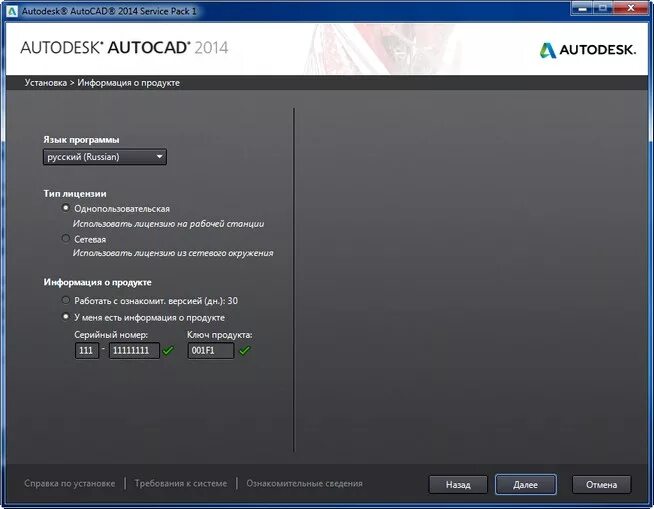654x509 pixels.
Task: Click green checkmark next to product key
Action: point(245,350)
